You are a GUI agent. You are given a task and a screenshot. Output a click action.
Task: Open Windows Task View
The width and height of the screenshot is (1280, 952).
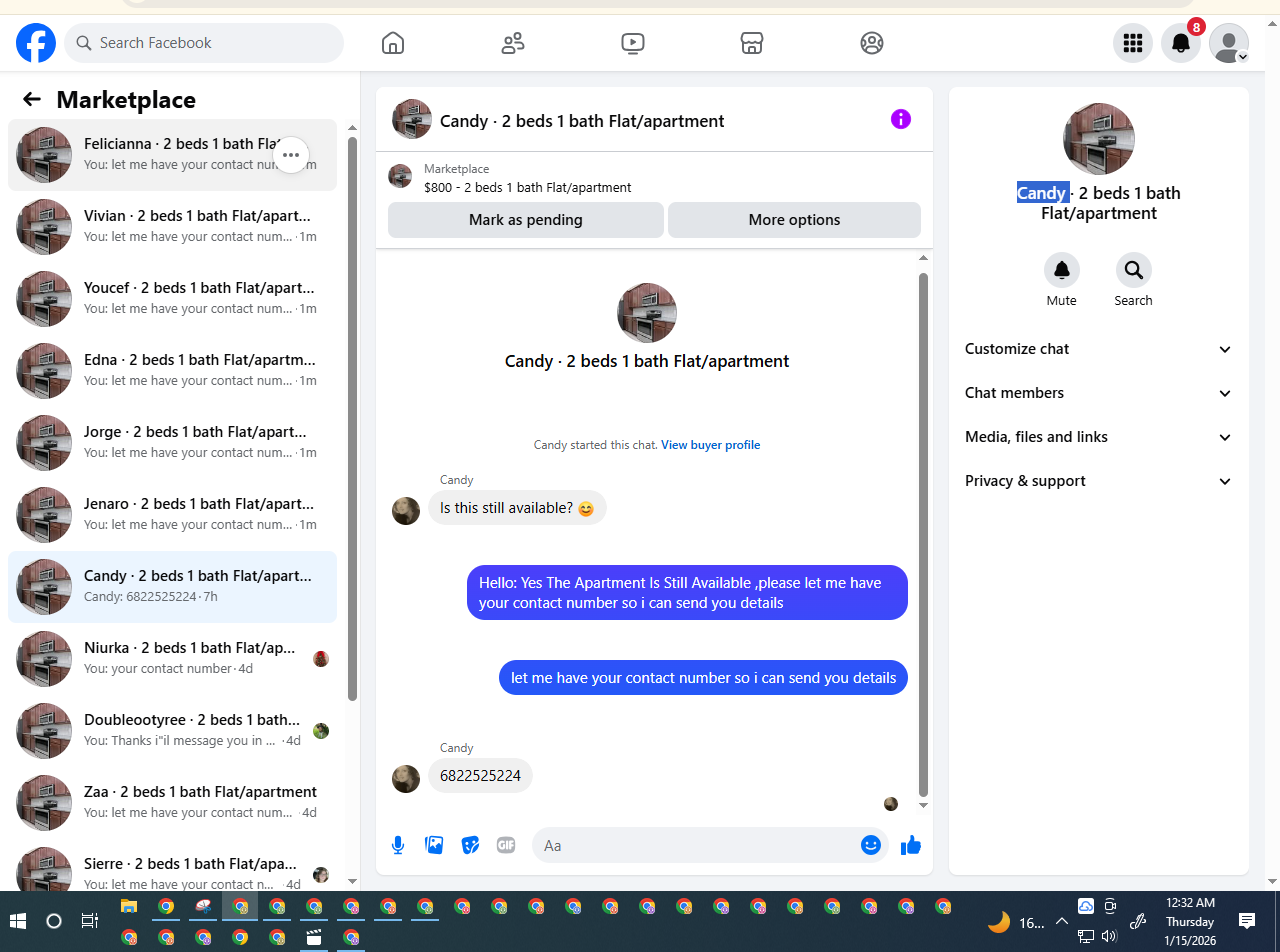point(90,921)
